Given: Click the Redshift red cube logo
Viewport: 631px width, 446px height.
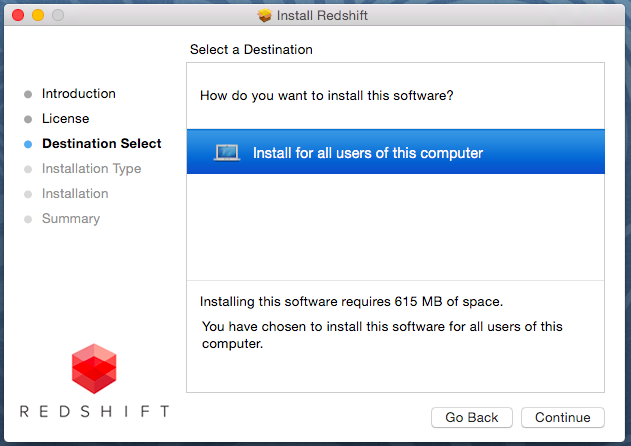Looking at the screenshot, I should [x=94, y=368].
